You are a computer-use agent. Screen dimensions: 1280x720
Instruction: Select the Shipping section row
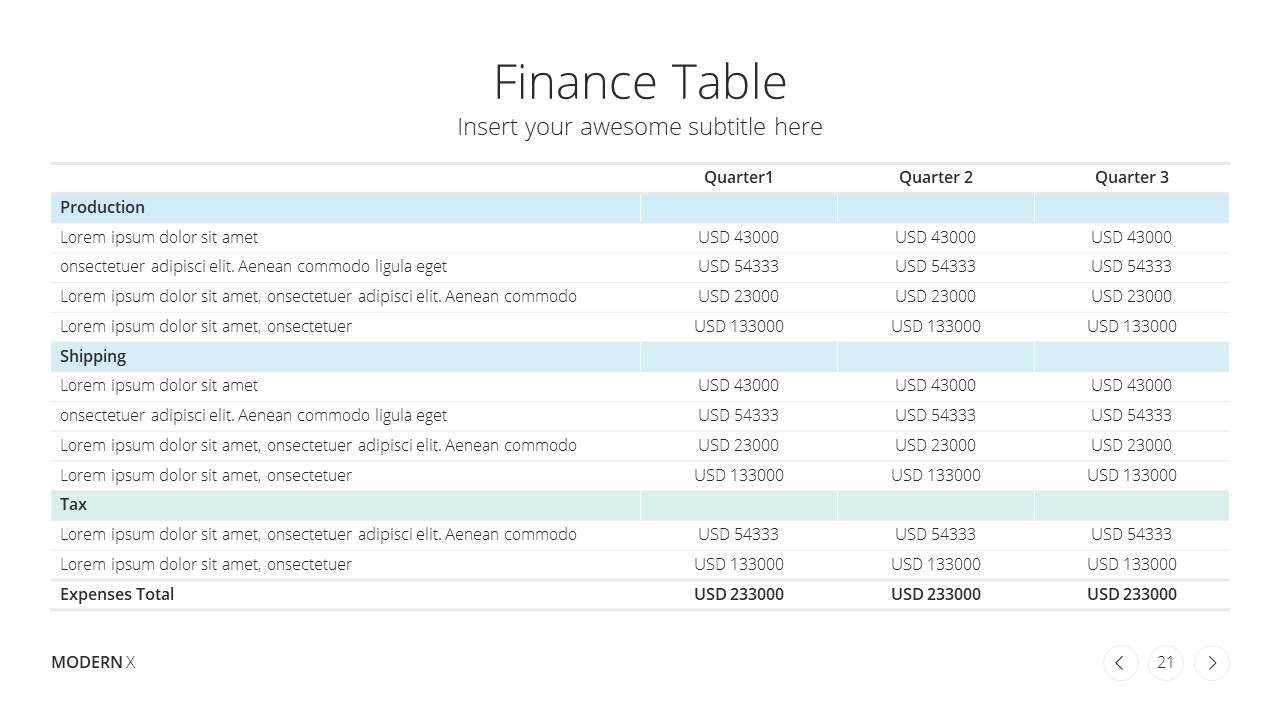click(640, 357)
